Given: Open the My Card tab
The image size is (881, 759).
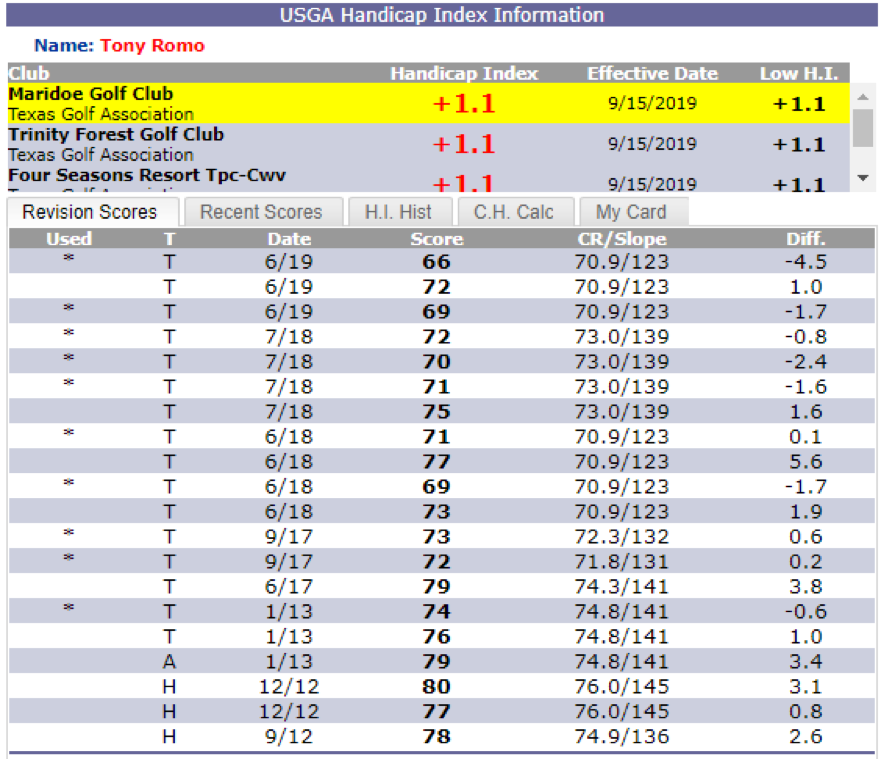Looking at the screenshot, I should (630, 212).
